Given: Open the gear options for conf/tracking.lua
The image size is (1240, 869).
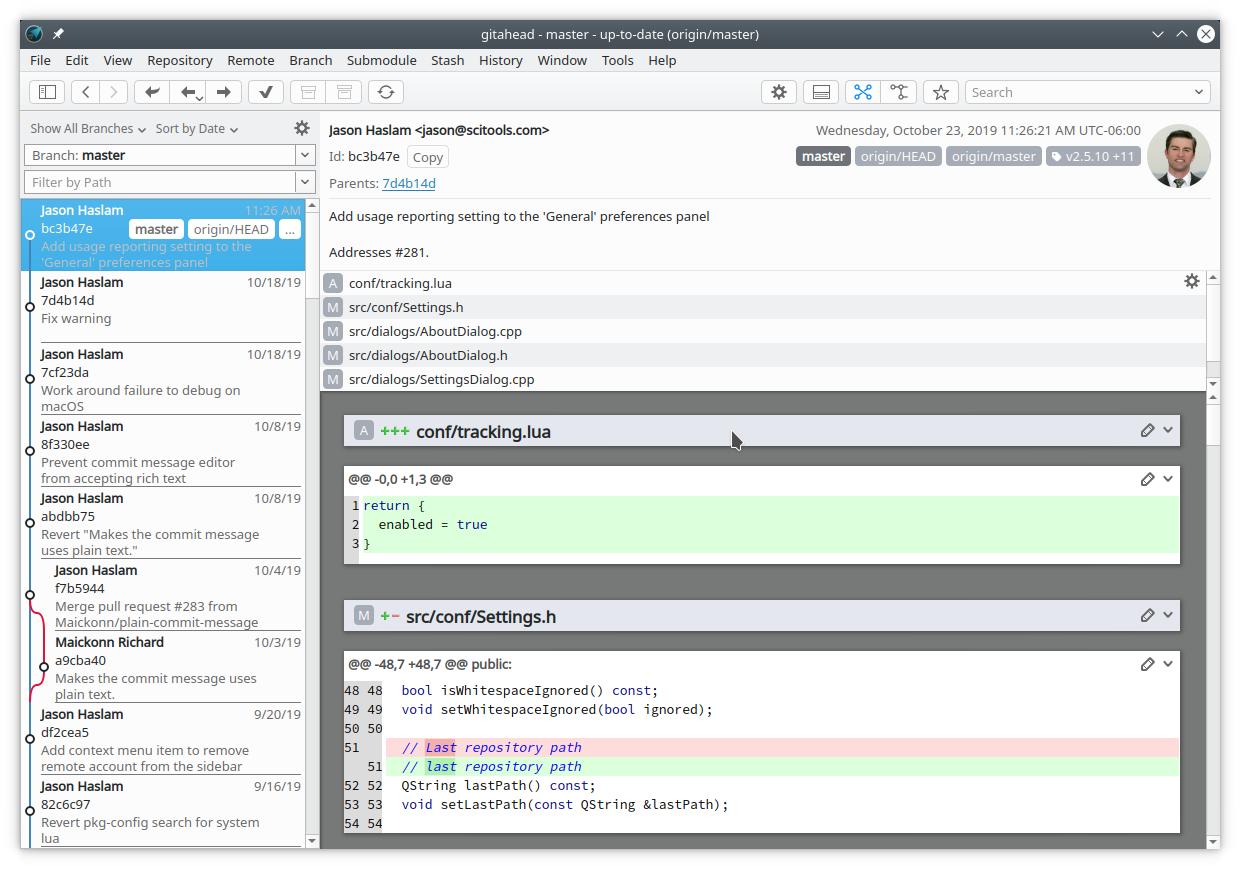Looking at the screenshot, I should [x=1192, y=282].
